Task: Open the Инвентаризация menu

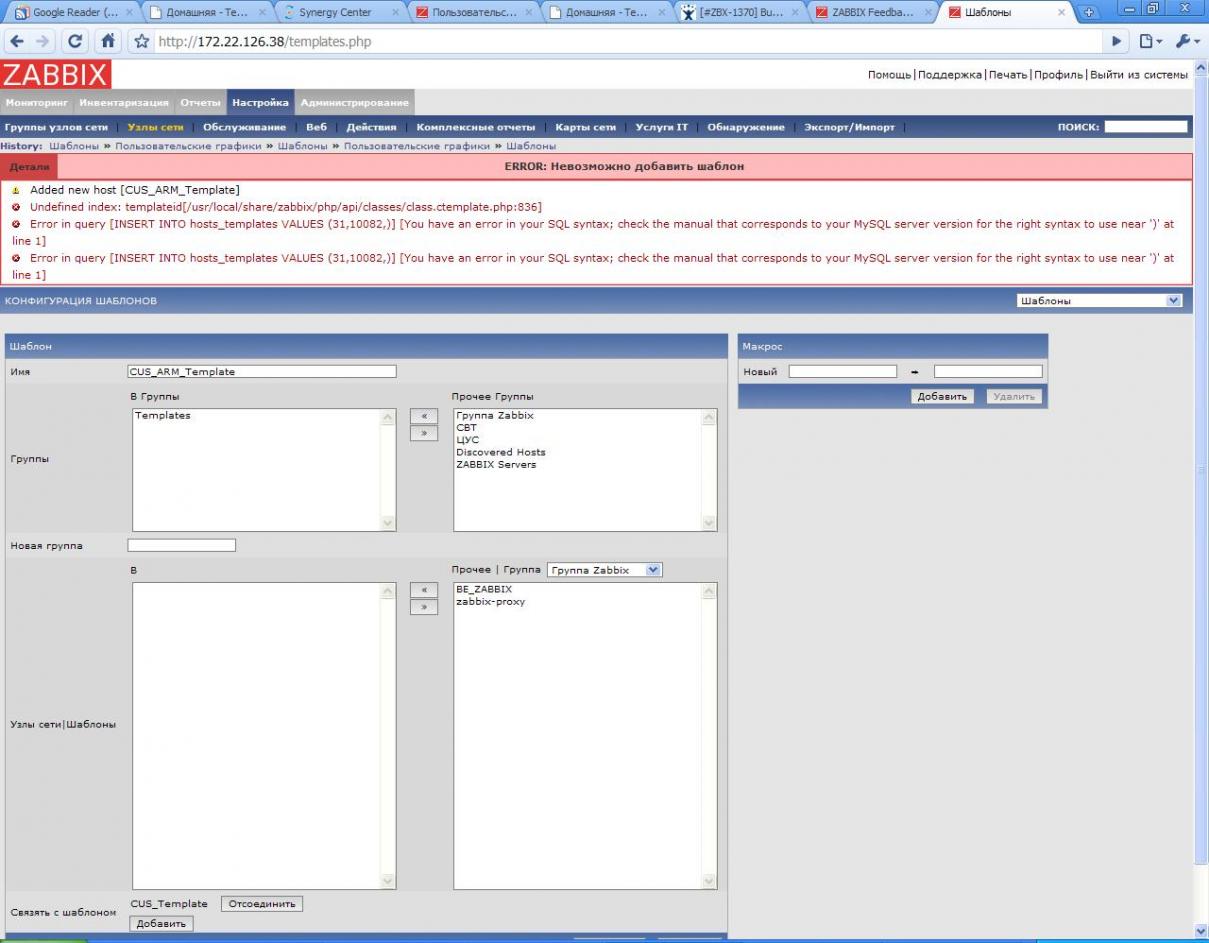Action: click(x=124, y=102)
